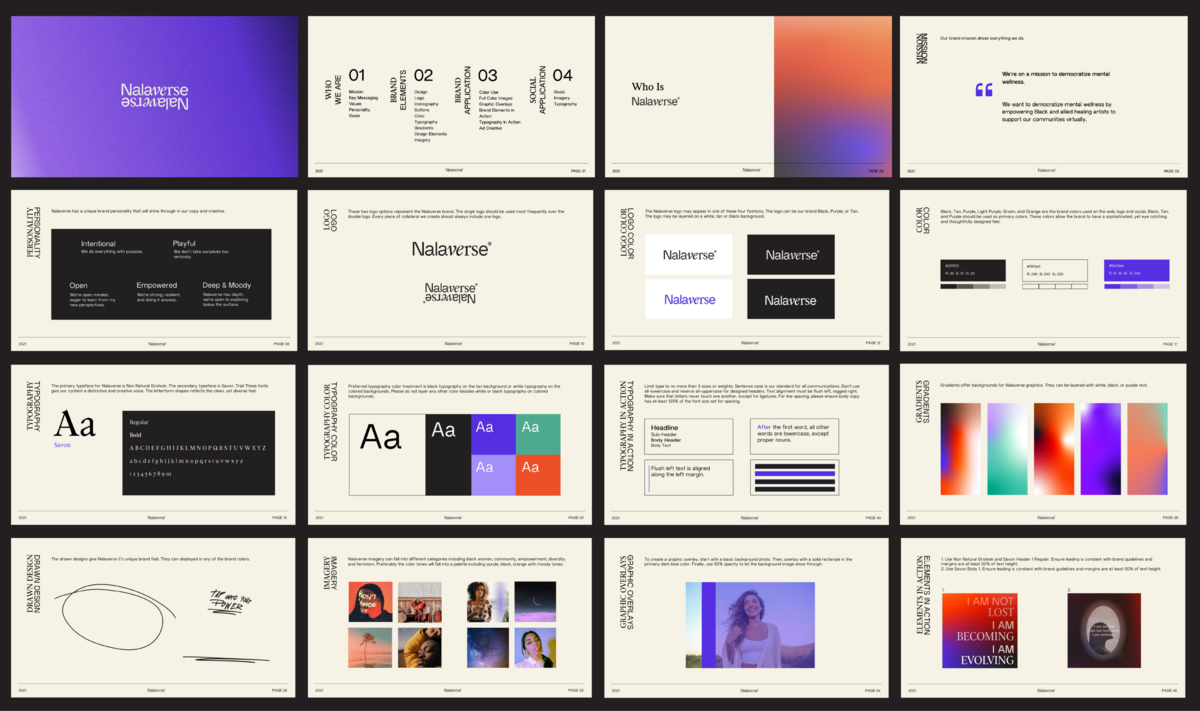
Task: Click the black tint strip below black swatch
Action: click(x=973, y=286)
